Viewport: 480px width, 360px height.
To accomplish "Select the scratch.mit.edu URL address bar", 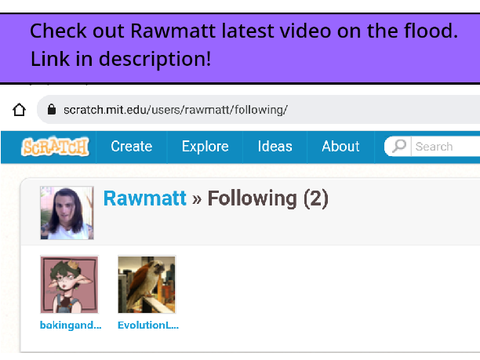I will point(258,109).
